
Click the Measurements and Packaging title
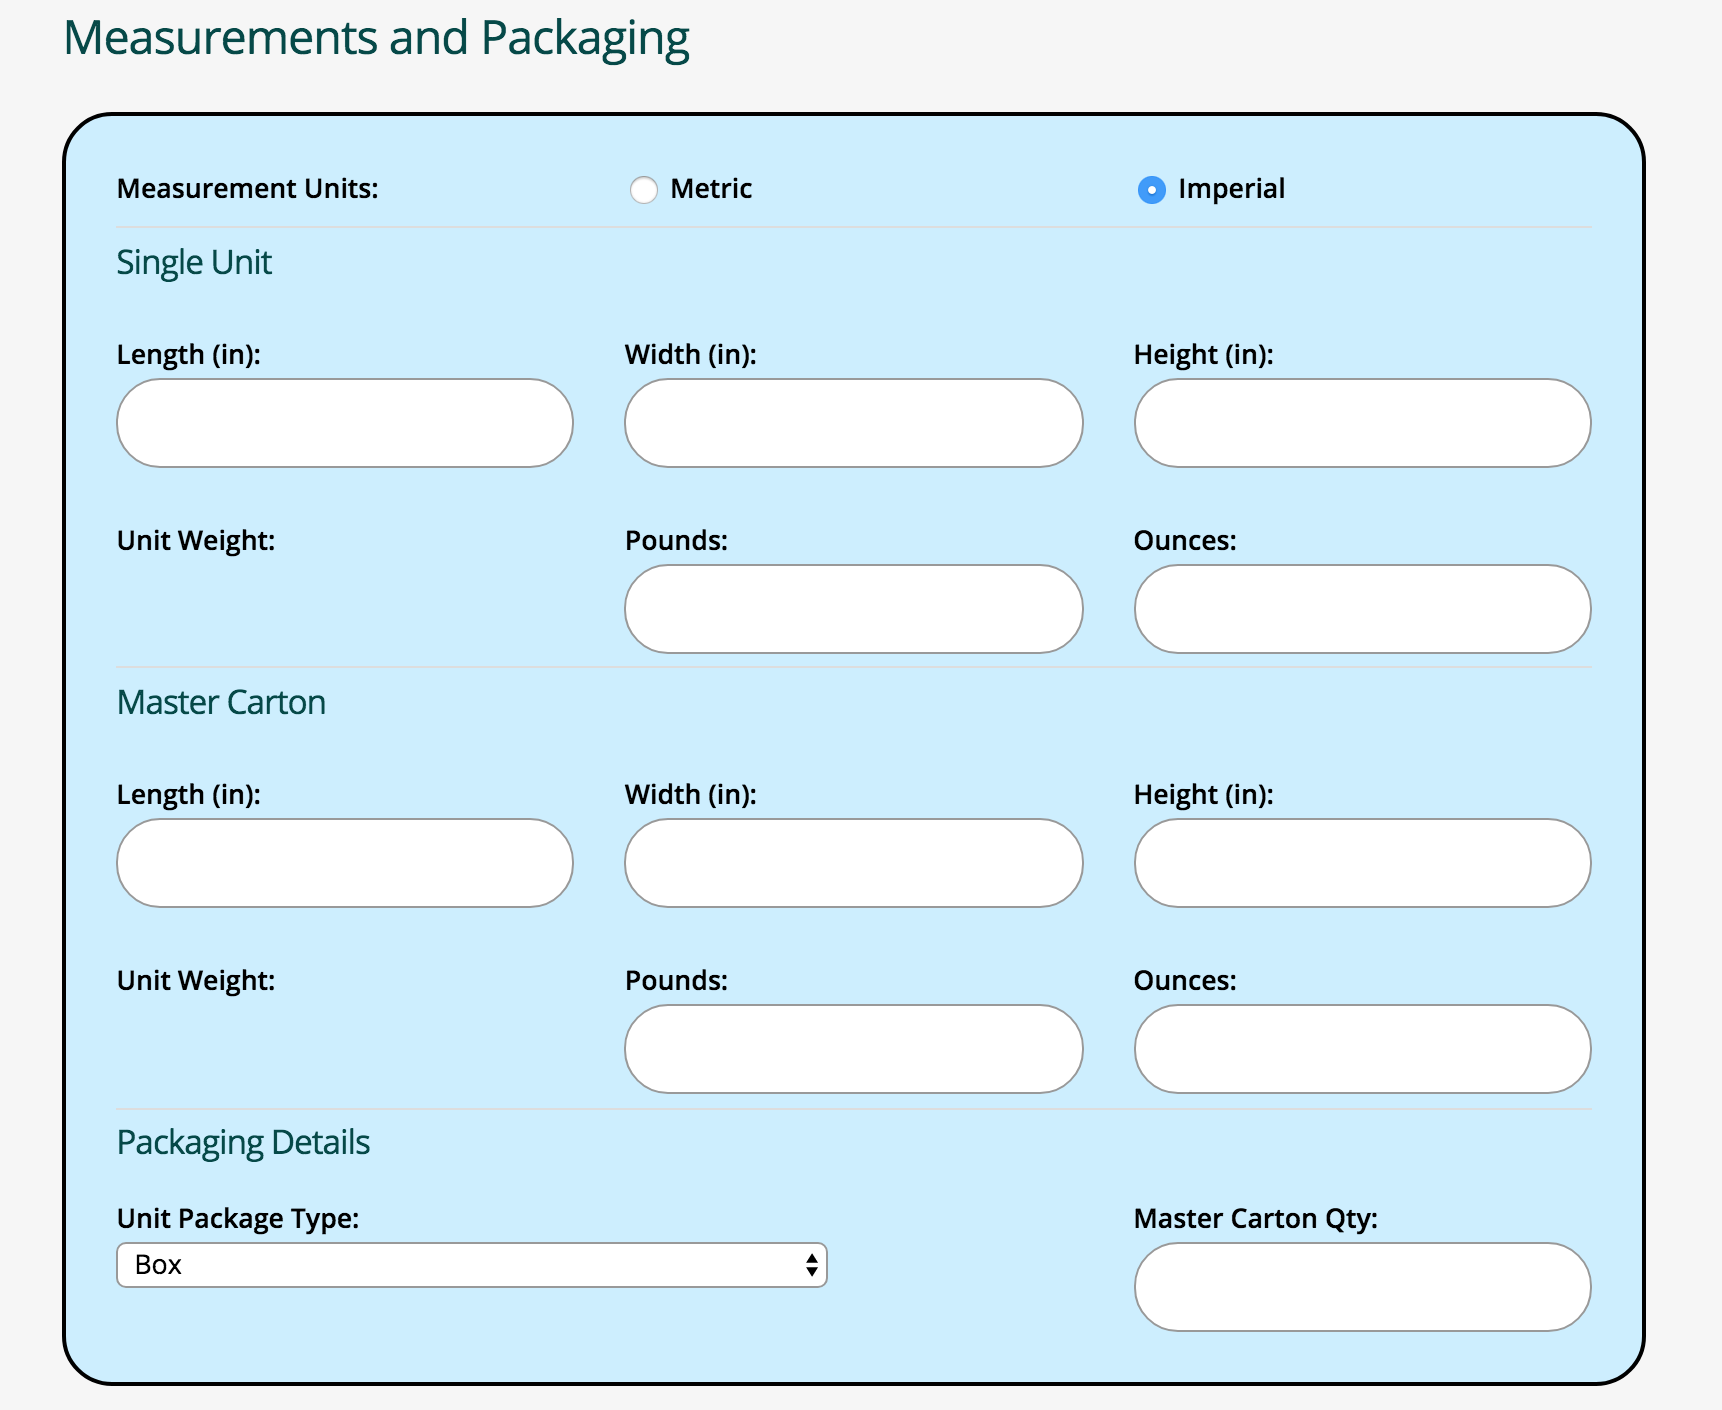(376, 40)
